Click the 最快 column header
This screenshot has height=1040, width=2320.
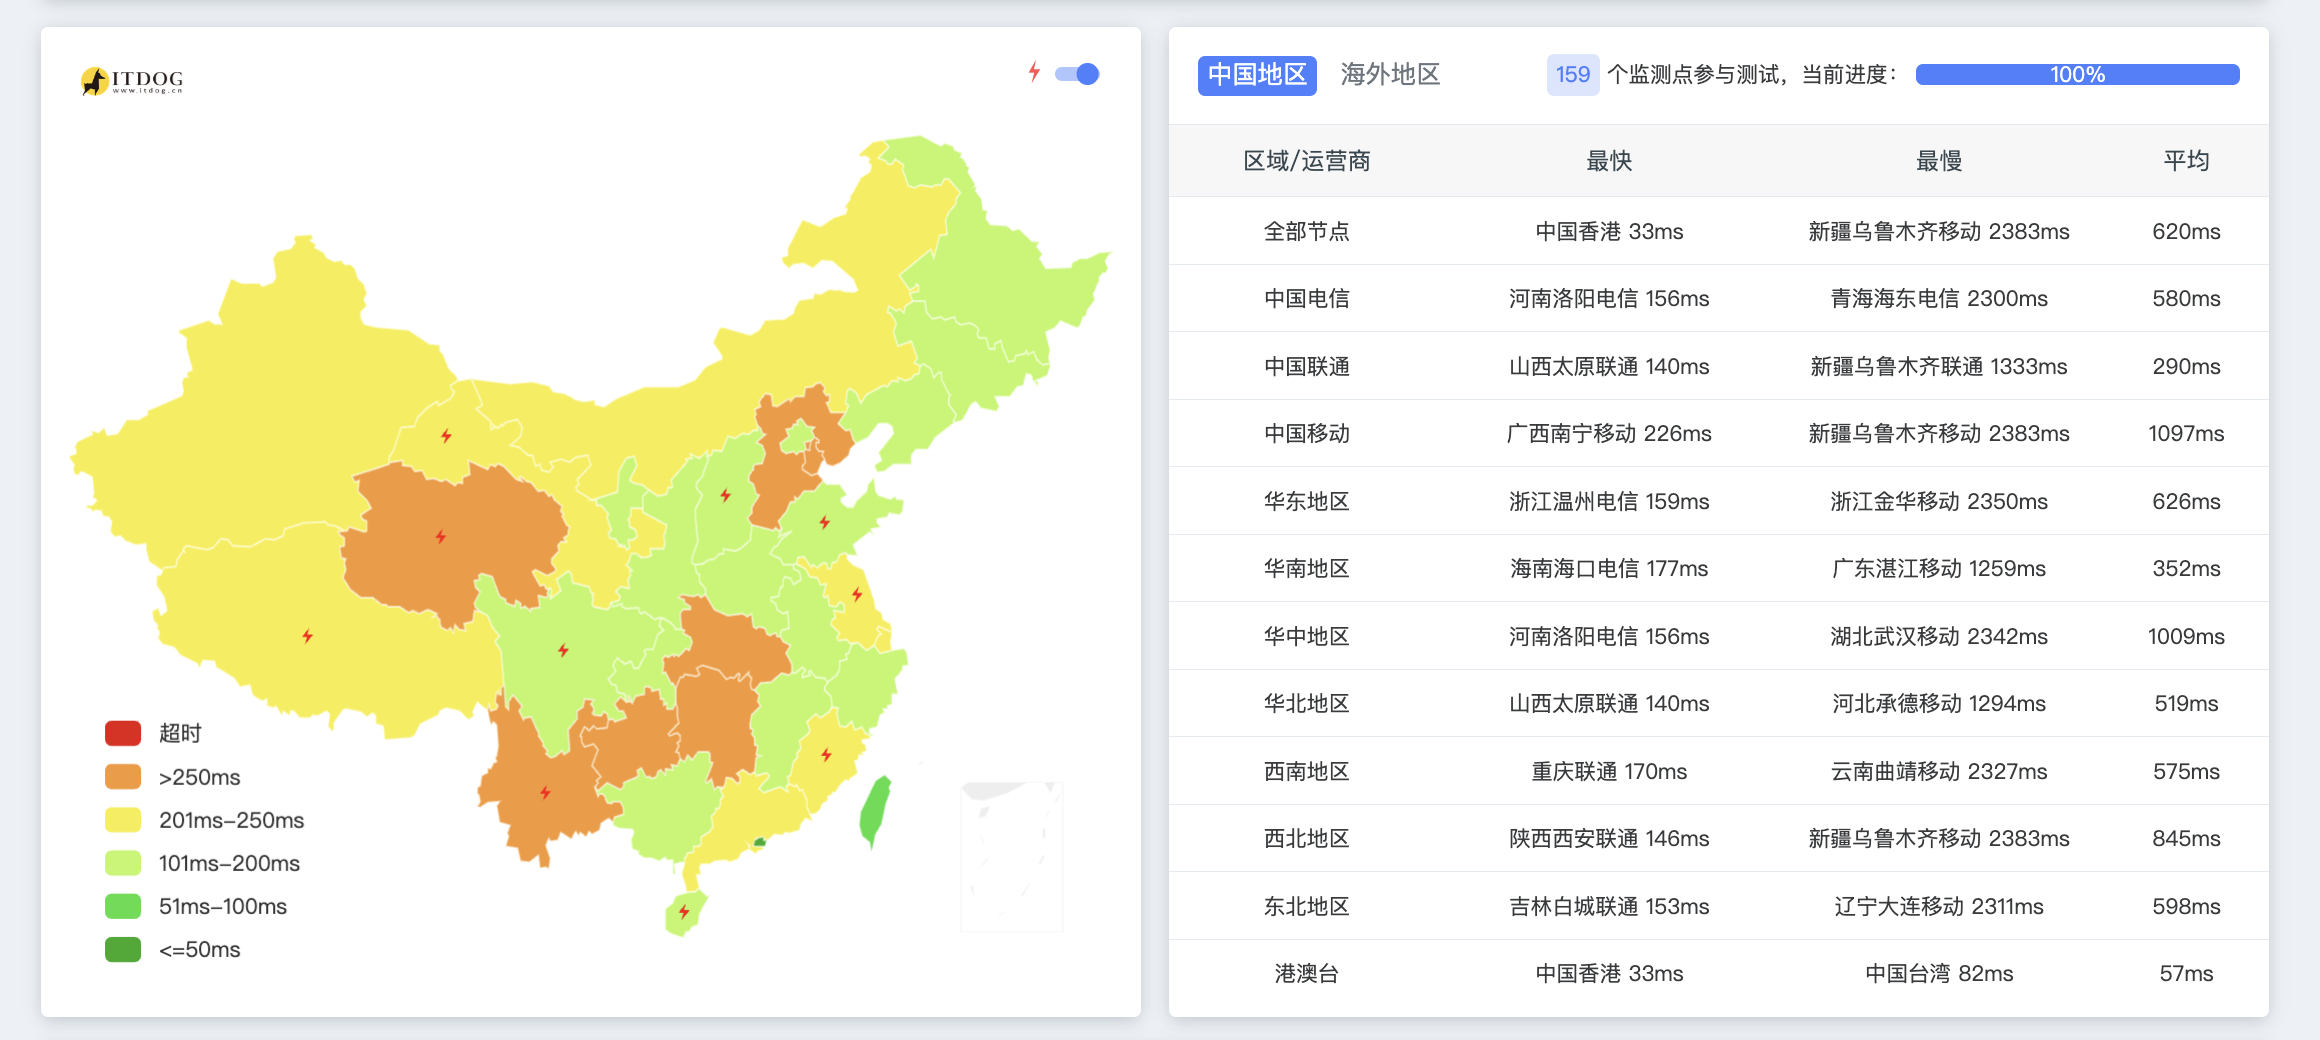click(x=1608, y=161)
